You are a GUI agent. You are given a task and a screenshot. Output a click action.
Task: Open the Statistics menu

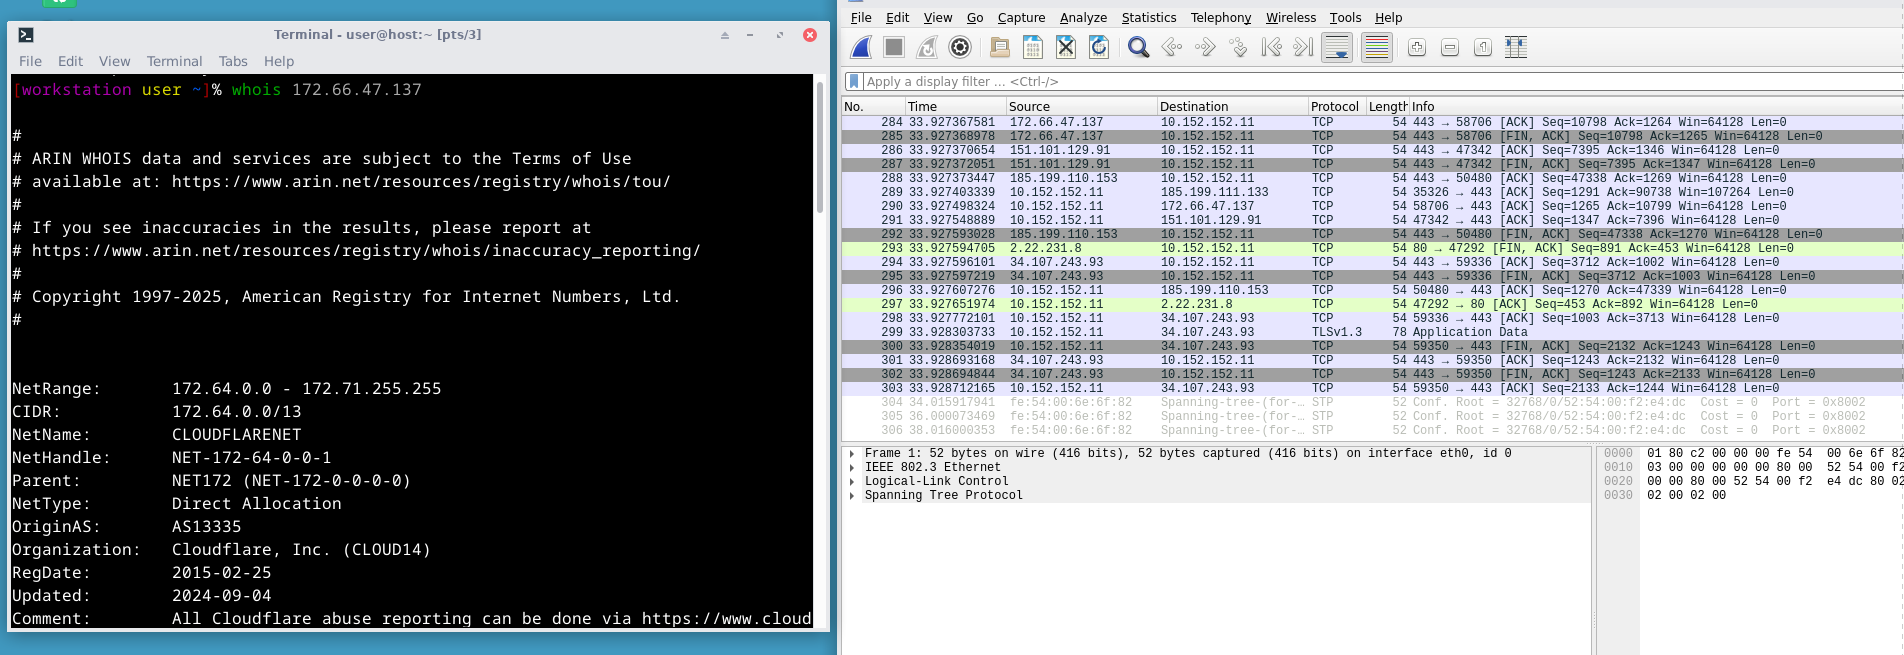click(1149, 17)
